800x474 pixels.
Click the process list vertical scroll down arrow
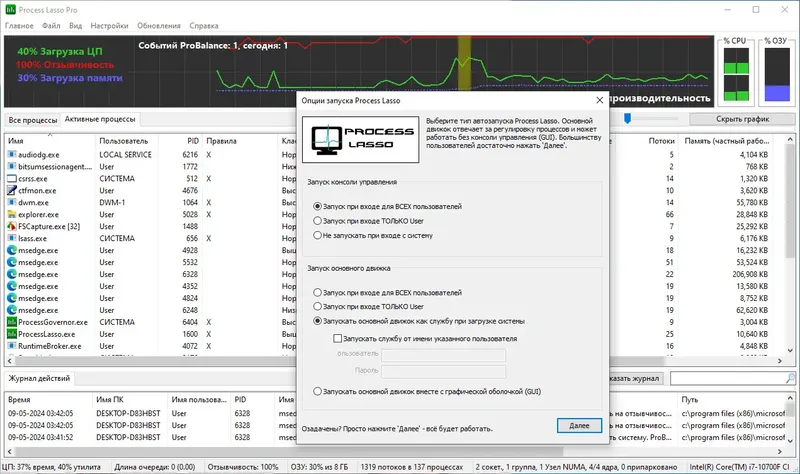pos(790,351)
